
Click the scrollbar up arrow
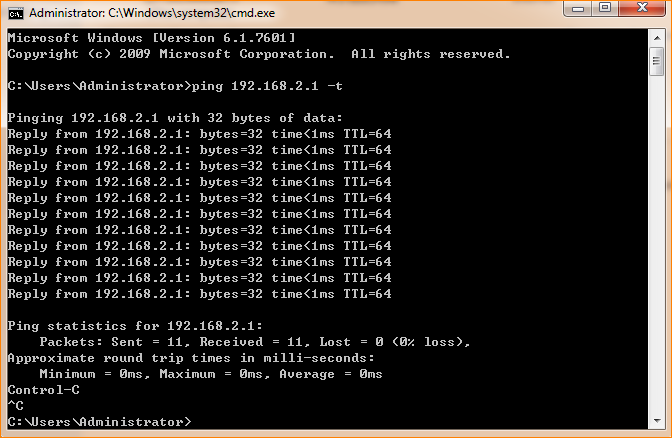[x=656, y=37]
